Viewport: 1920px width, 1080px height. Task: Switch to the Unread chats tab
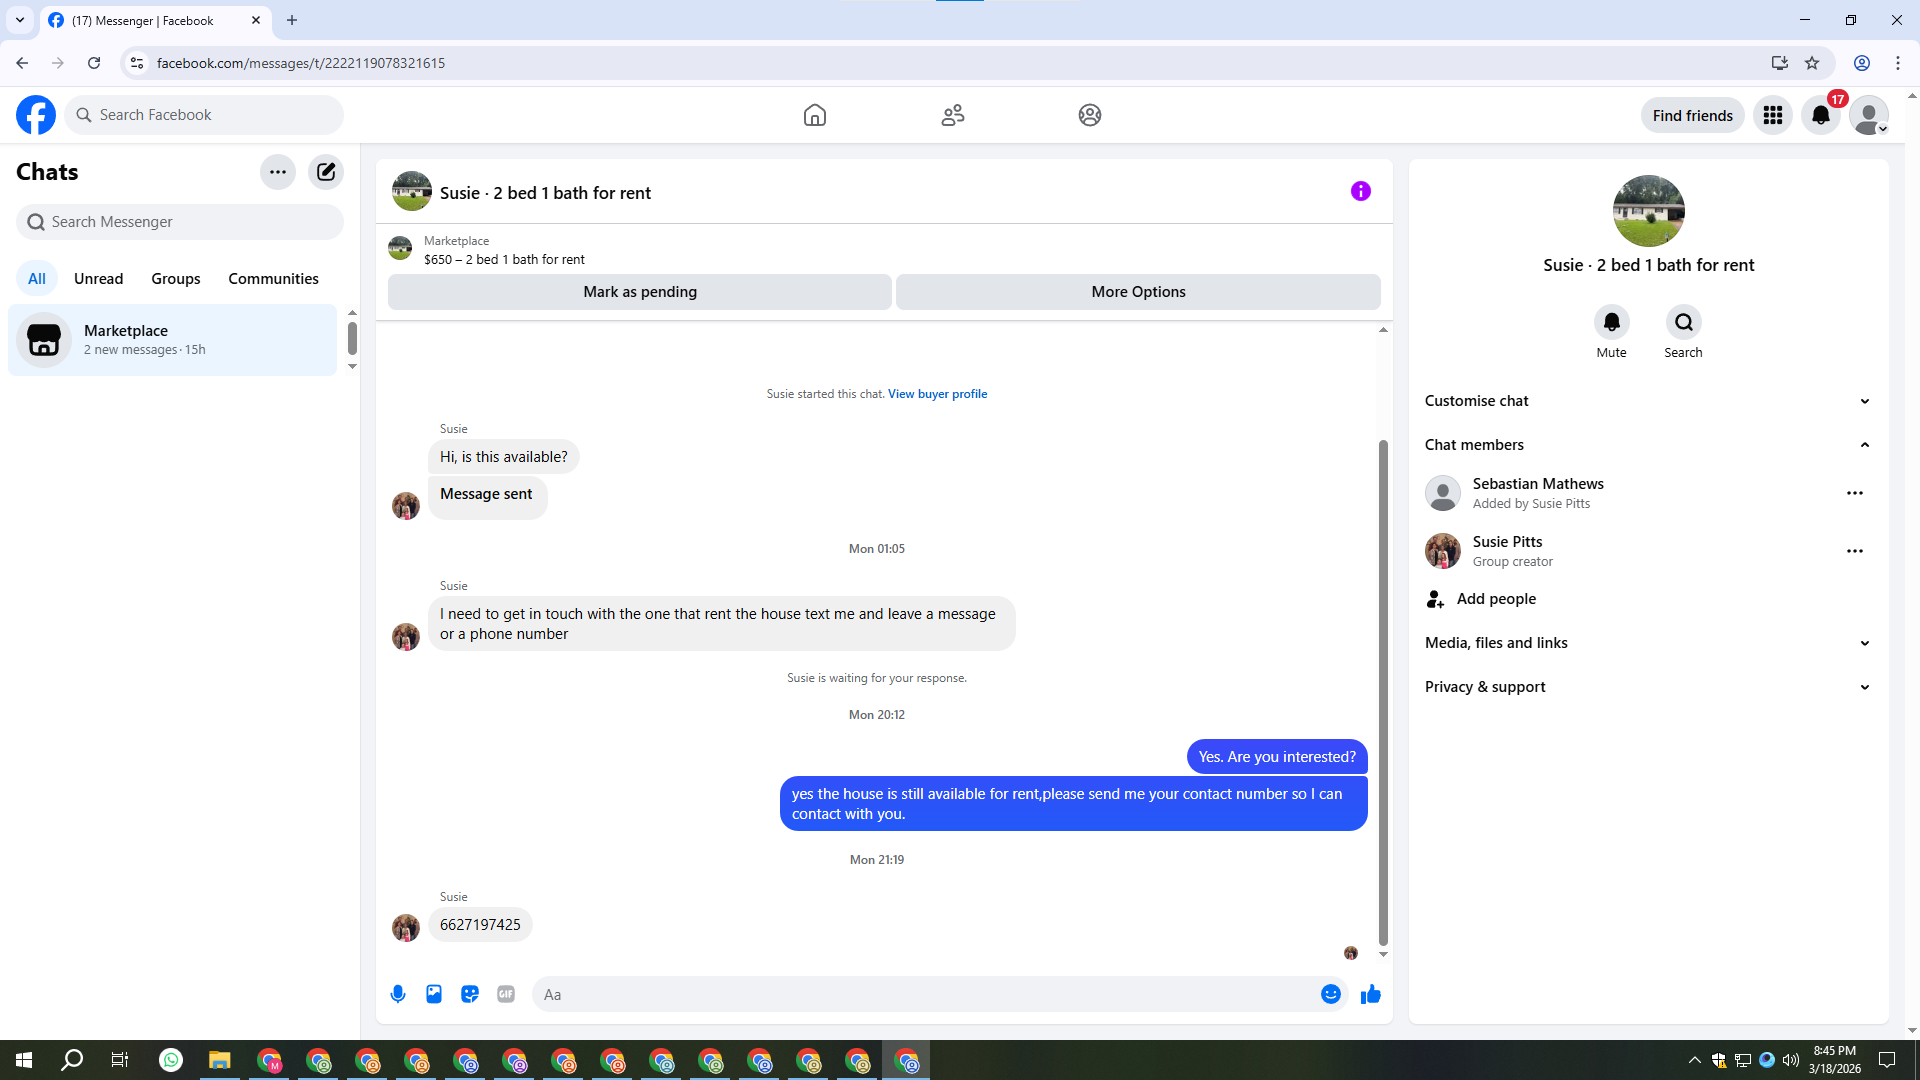98,279
